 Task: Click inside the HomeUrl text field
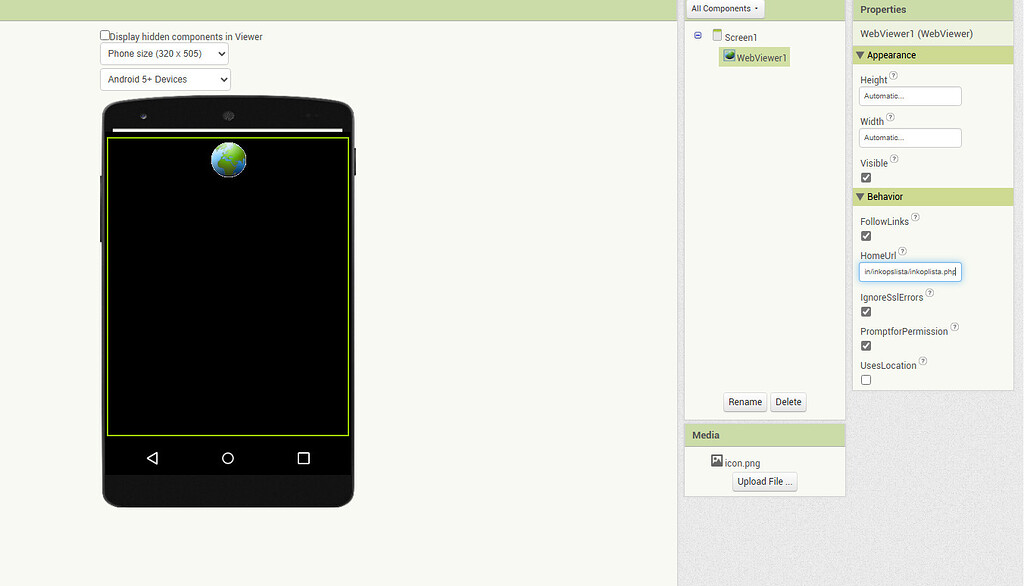coord(909,271)
